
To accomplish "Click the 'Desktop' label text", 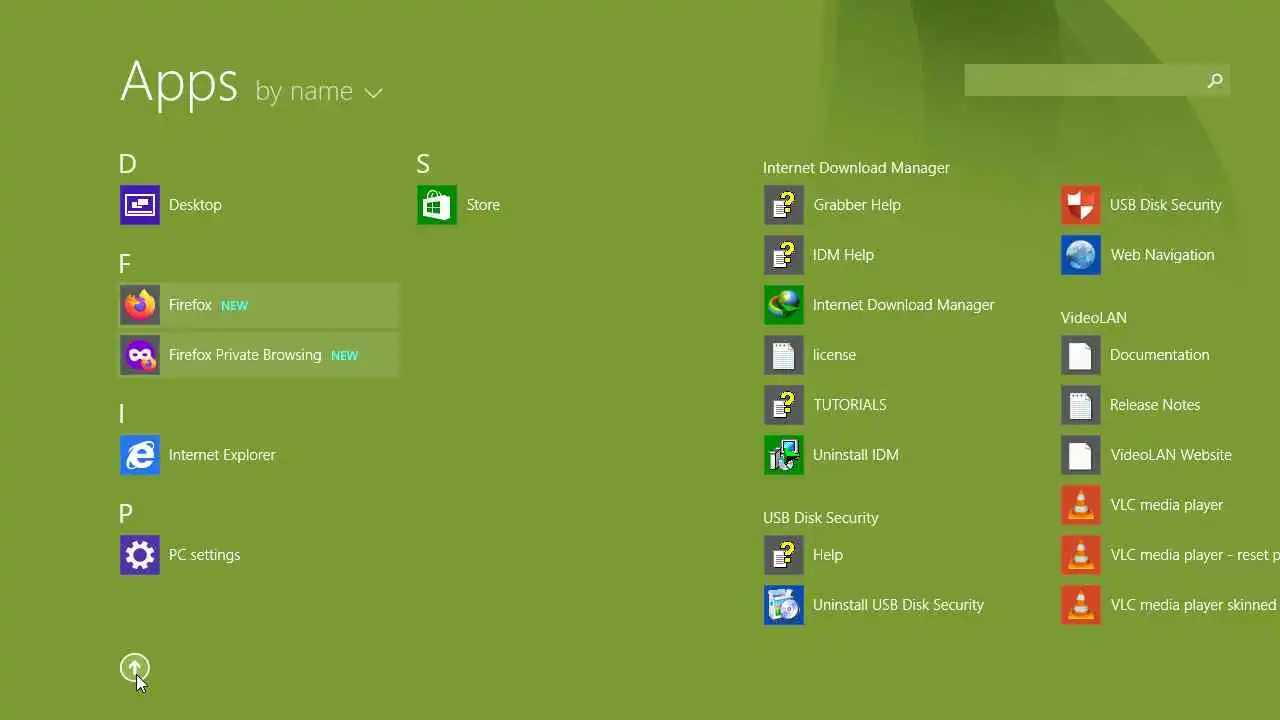I will point(195,205).
